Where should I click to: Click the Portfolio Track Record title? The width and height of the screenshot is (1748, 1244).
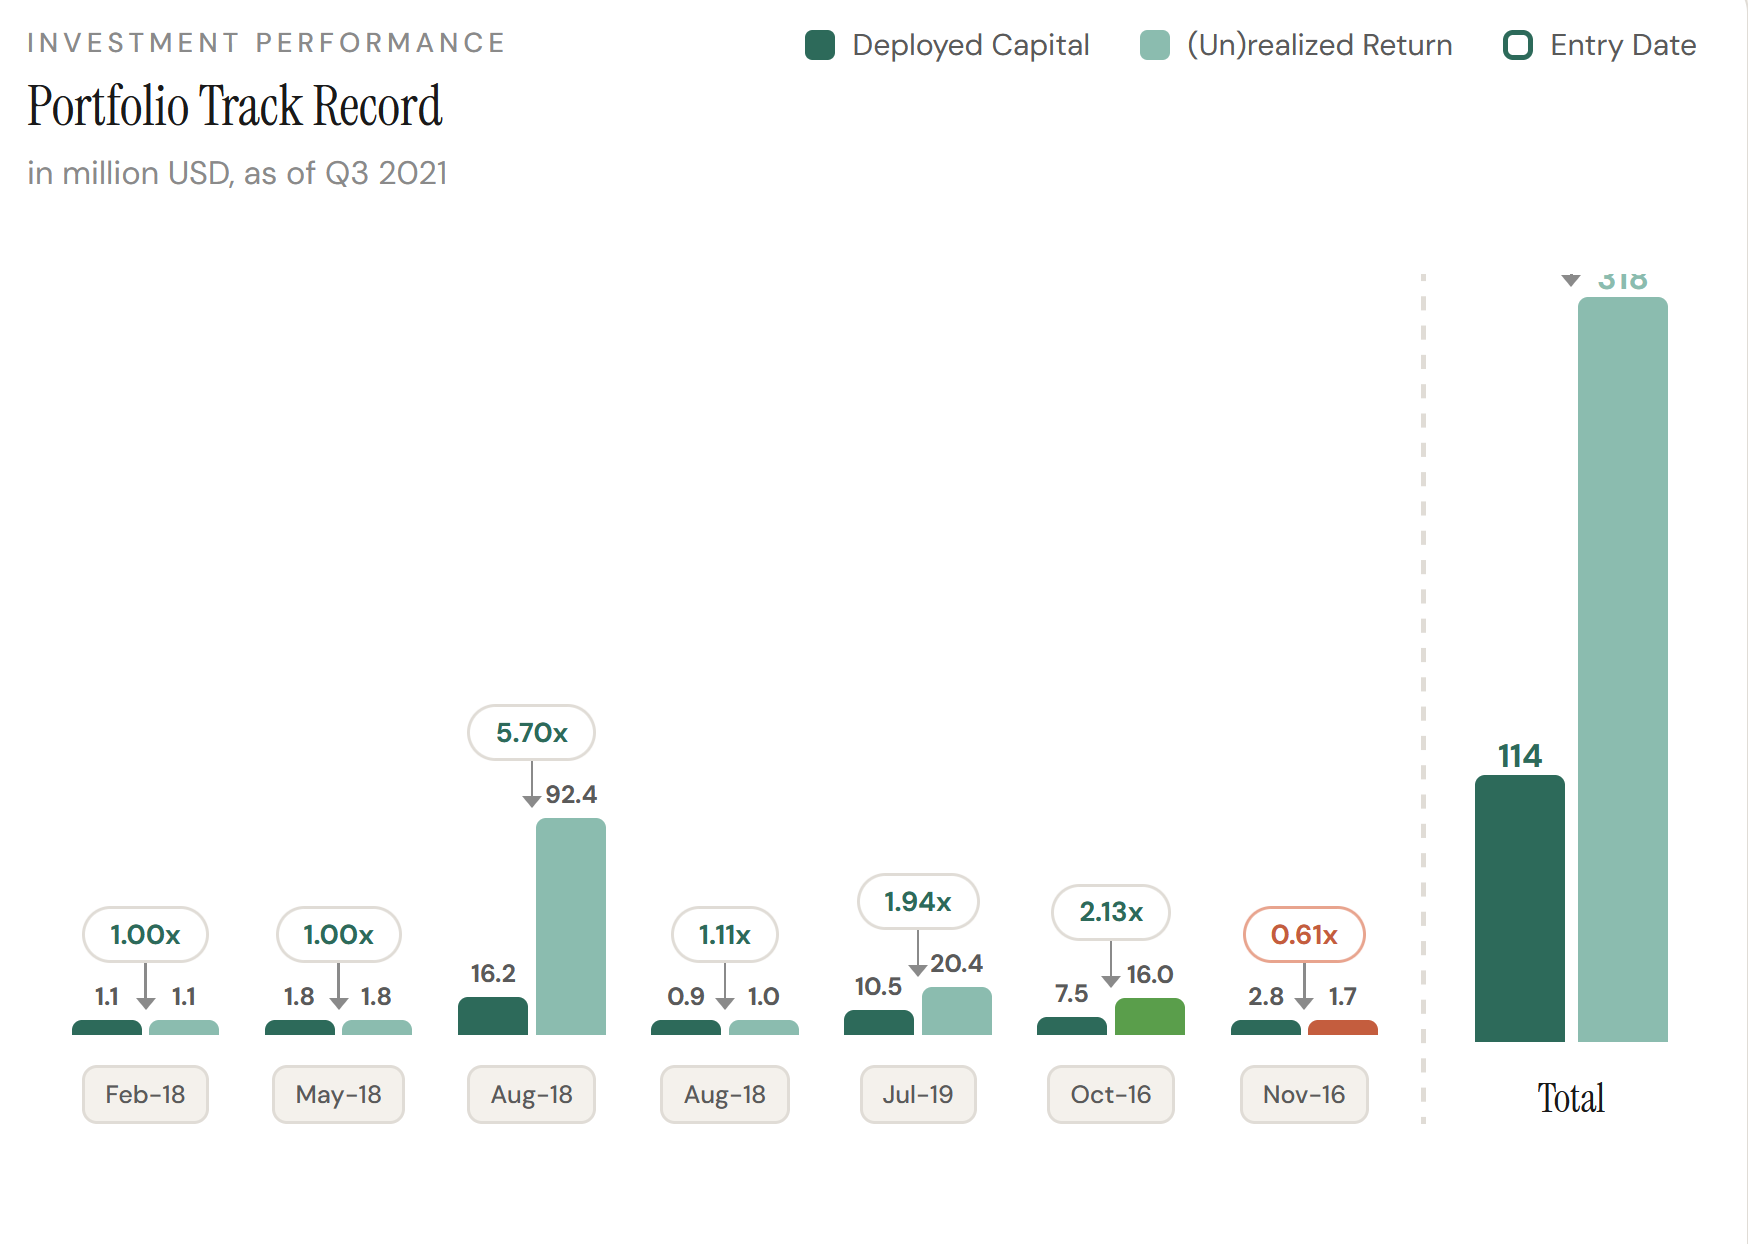[x=235, y=106]
